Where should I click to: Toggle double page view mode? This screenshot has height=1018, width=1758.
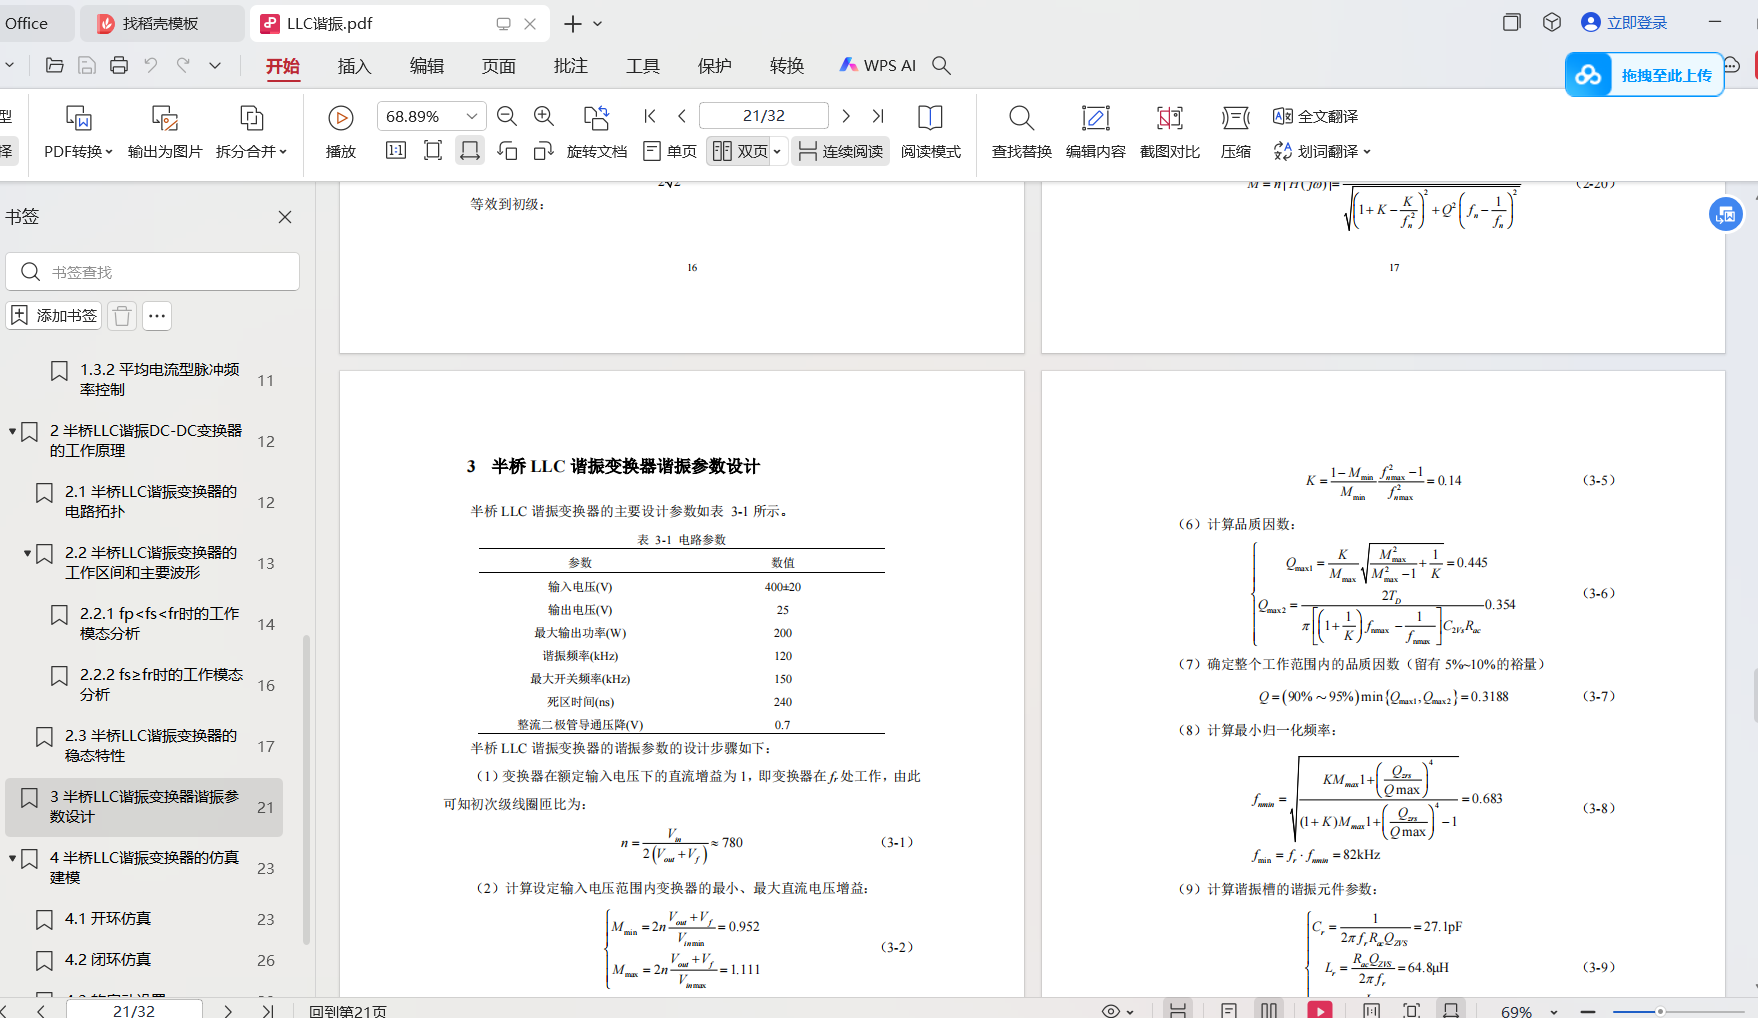[x=741, y=151]
